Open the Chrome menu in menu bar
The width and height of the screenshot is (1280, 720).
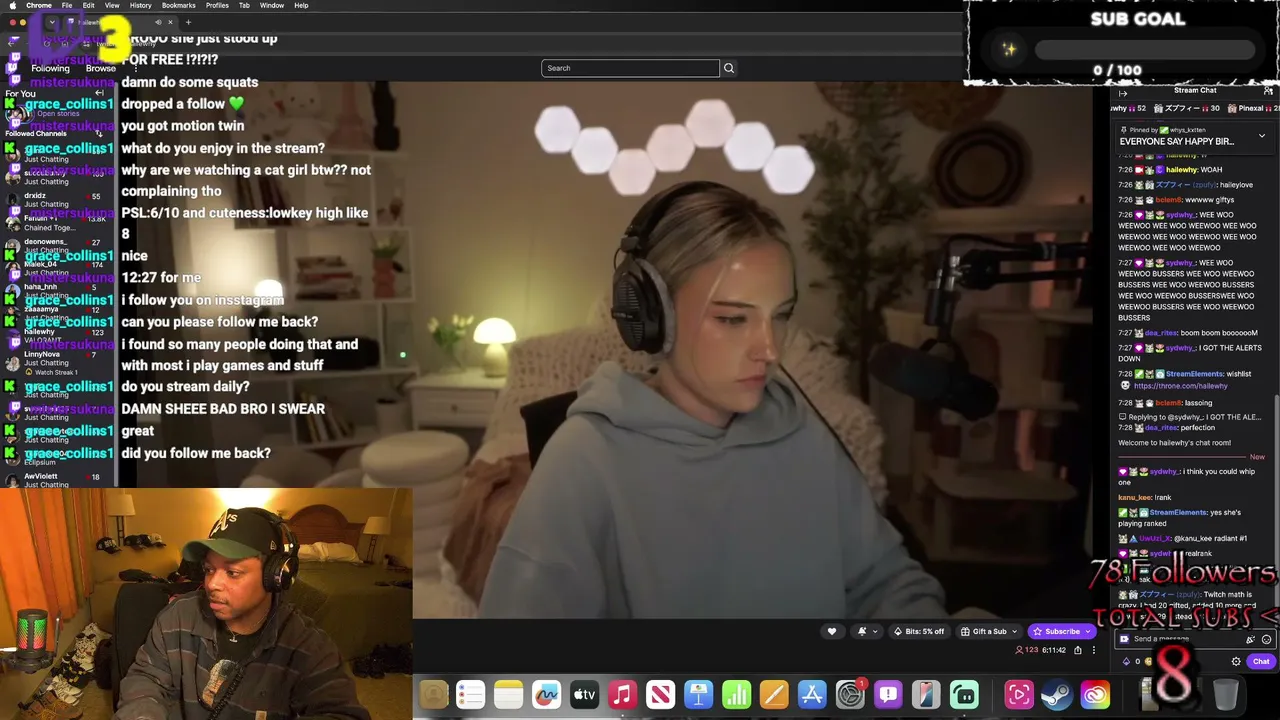click(x=39, y=5)
